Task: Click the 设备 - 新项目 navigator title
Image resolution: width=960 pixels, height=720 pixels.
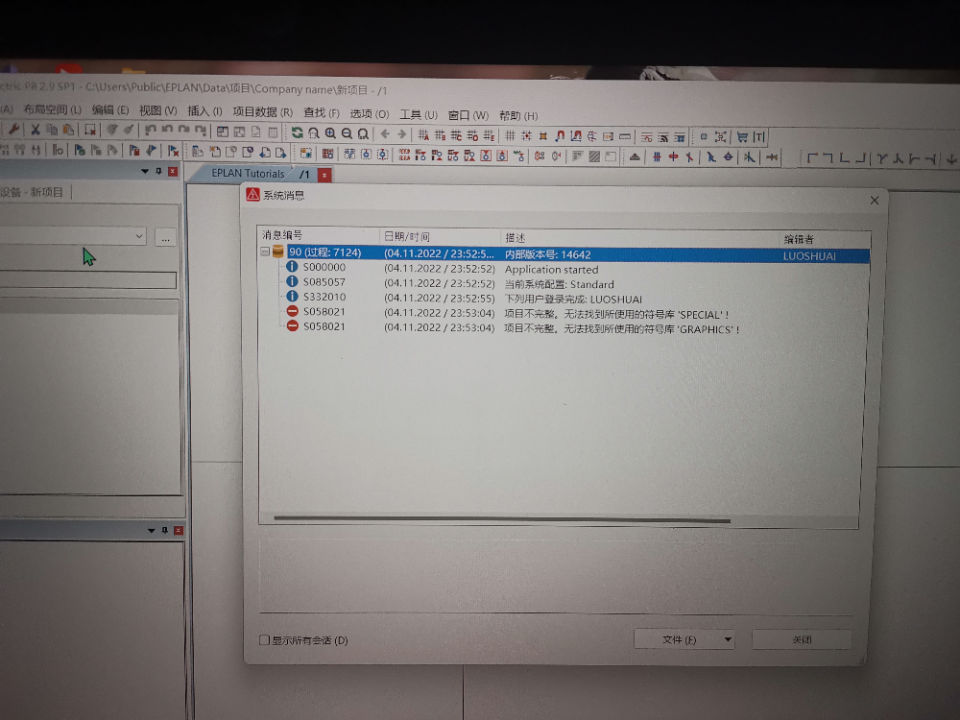Action: pos(32,192)
